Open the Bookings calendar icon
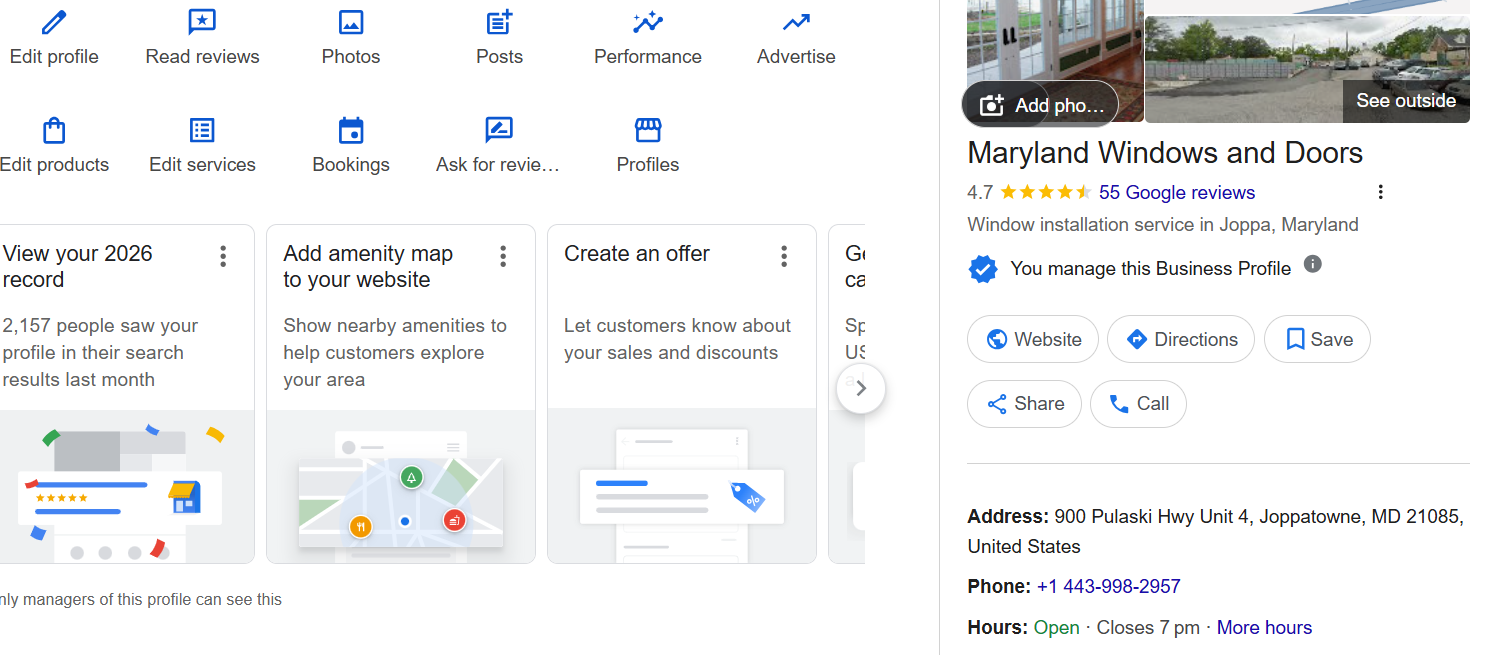1501x655 pixels. 351,130
